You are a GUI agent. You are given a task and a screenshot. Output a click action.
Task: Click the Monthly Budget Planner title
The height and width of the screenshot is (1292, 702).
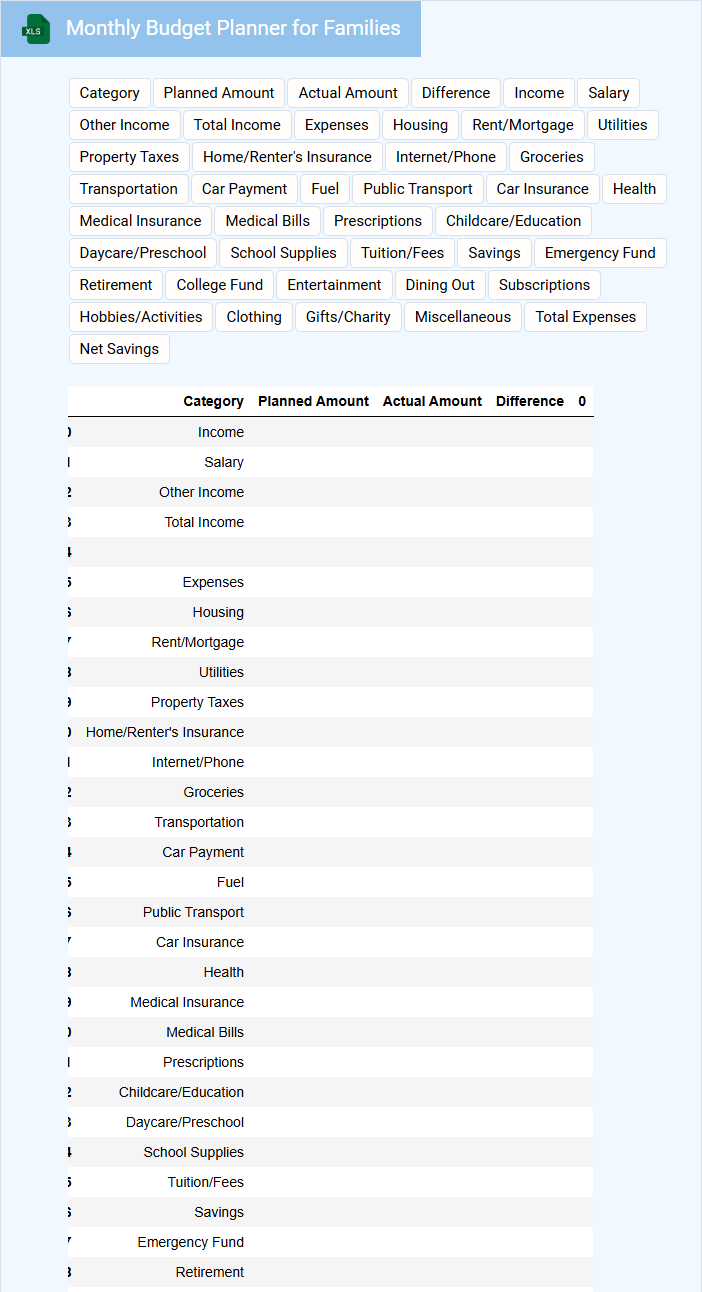tap(233, 29)
